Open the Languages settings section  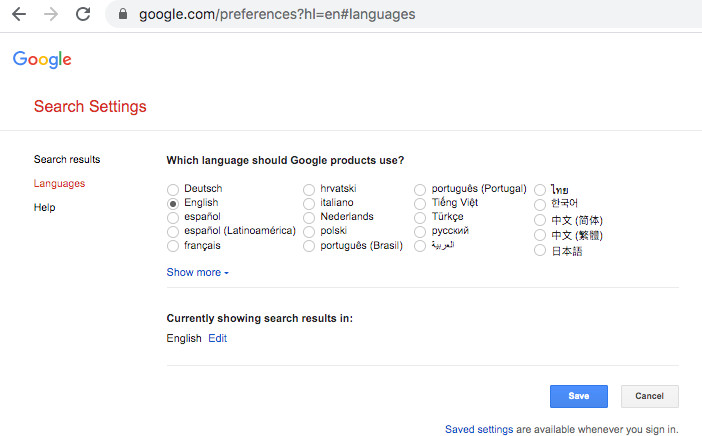(x=59, y=183)
